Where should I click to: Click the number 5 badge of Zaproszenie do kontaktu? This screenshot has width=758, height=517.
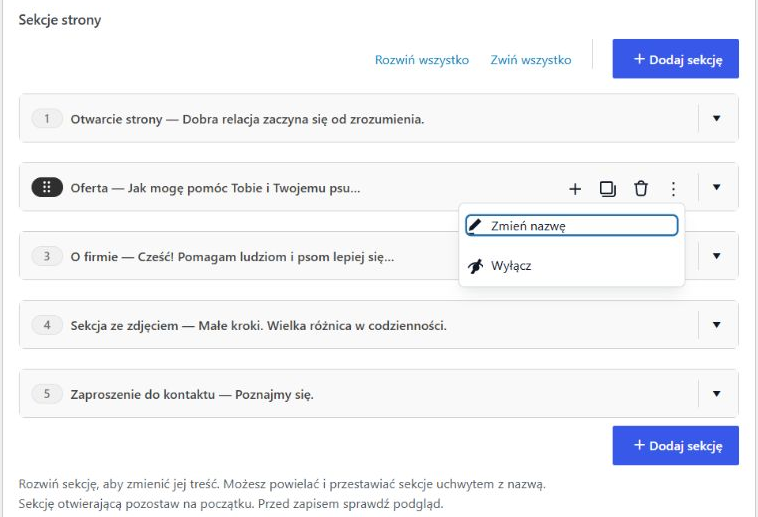tap(47, 394)
